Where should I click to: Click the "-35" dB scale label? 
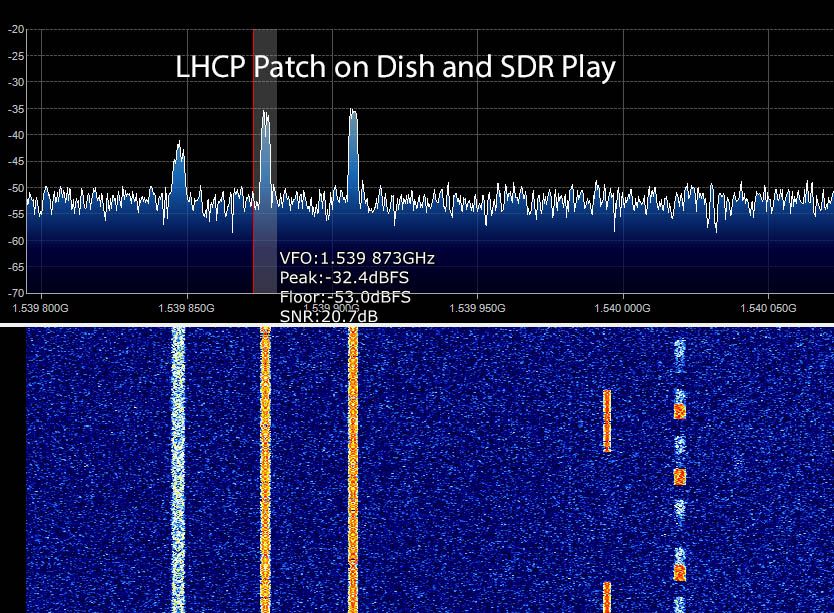click(16, 109)
